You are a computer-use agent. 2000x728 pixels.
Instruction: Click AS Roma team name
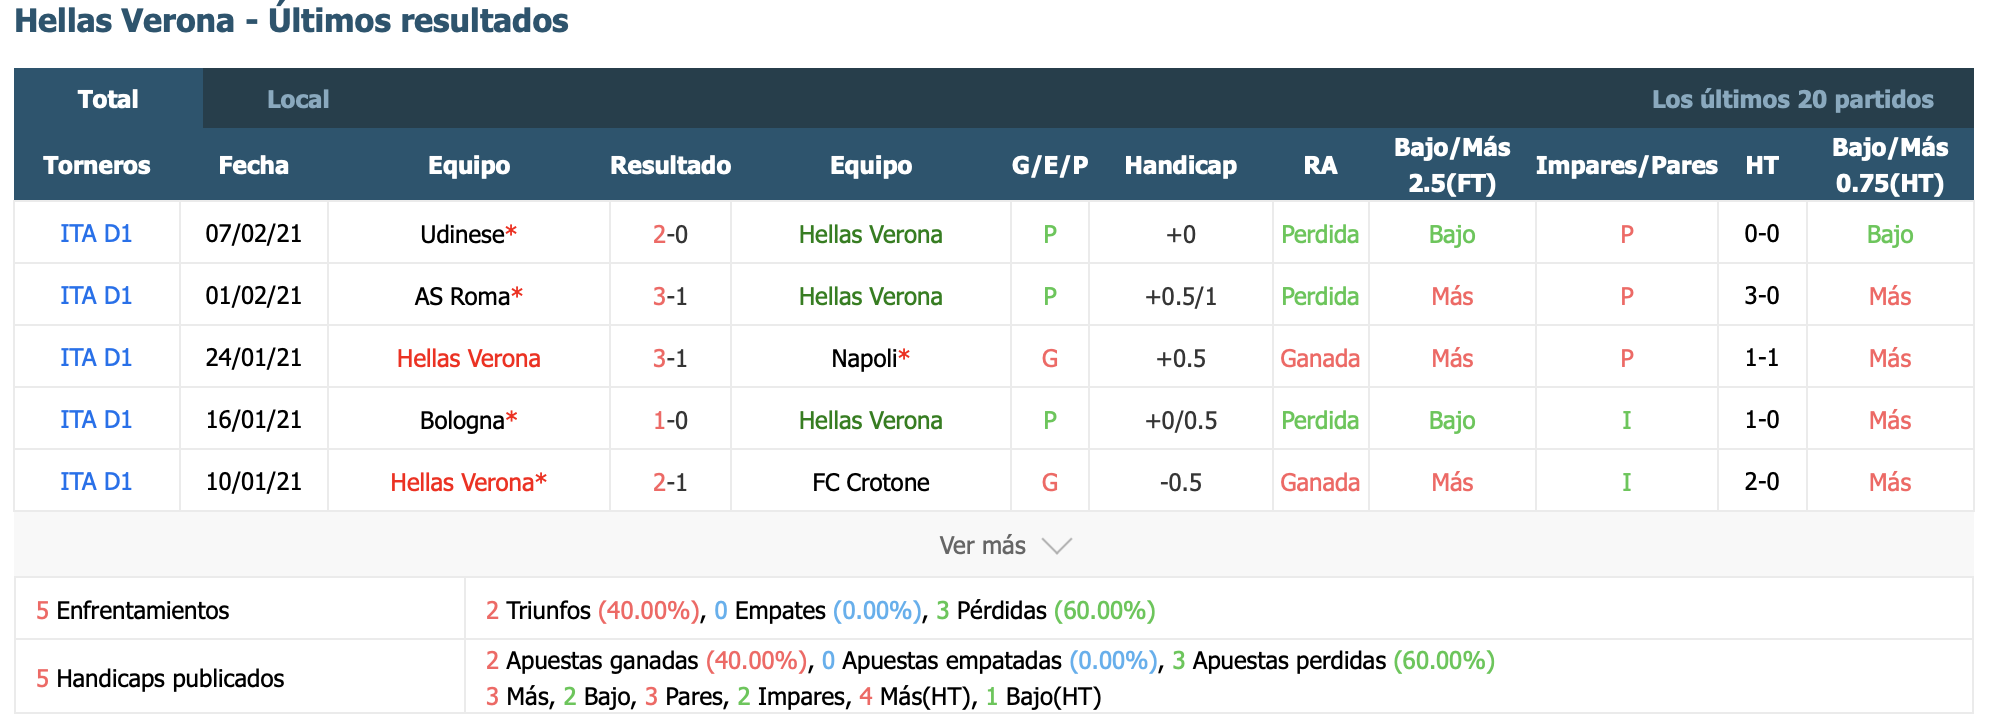[x=462, y=296]
